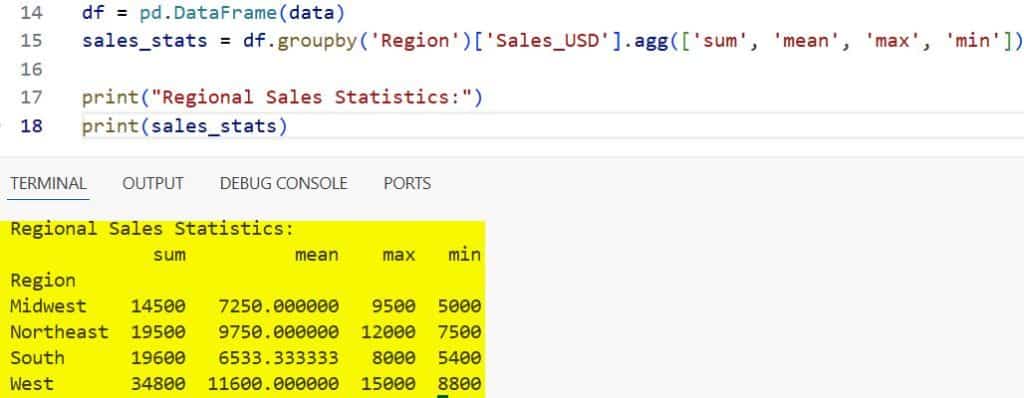Click the 'West' row label
1024x398 pixels.
[32, 384]
